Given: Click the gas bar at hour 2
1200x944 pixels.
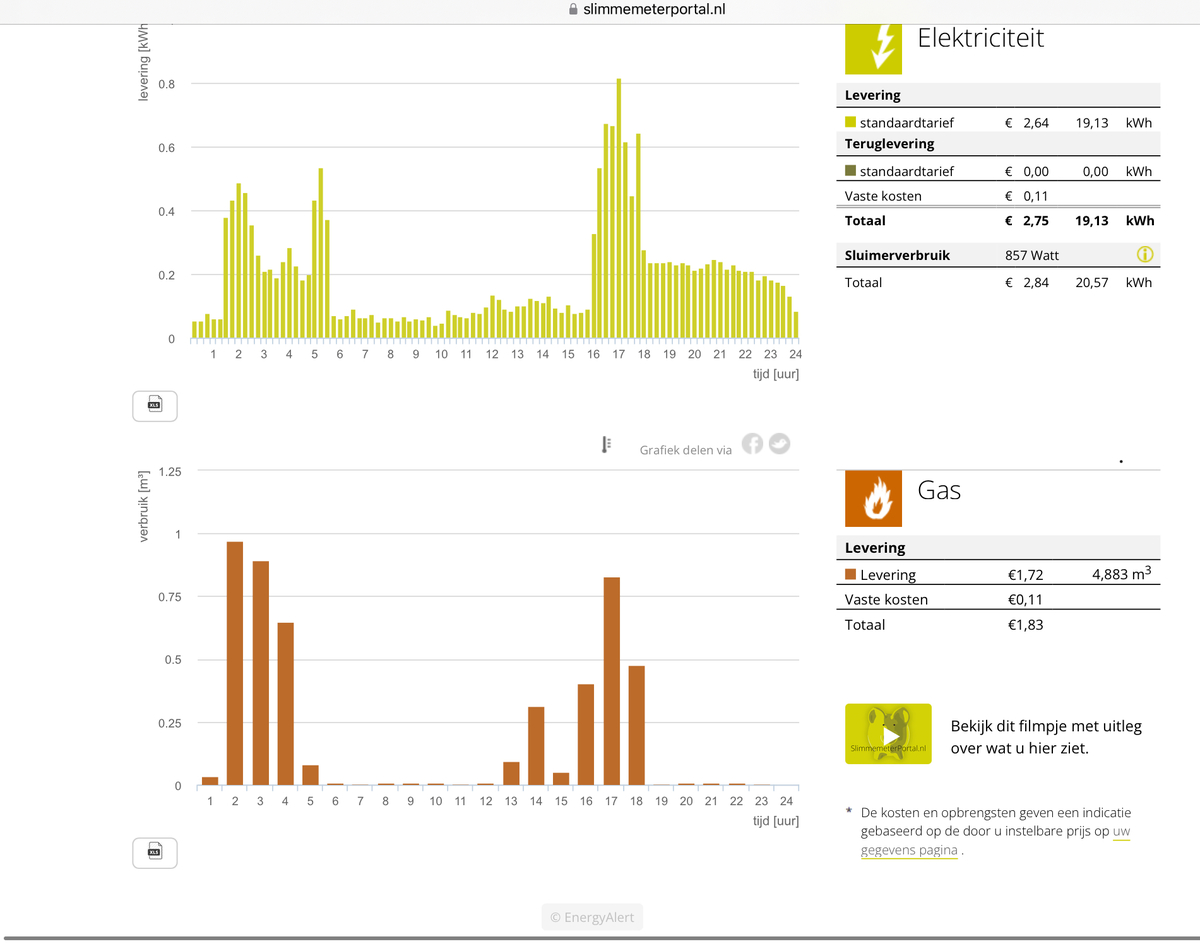Looking at the screenshot, I should pos(235,663).
